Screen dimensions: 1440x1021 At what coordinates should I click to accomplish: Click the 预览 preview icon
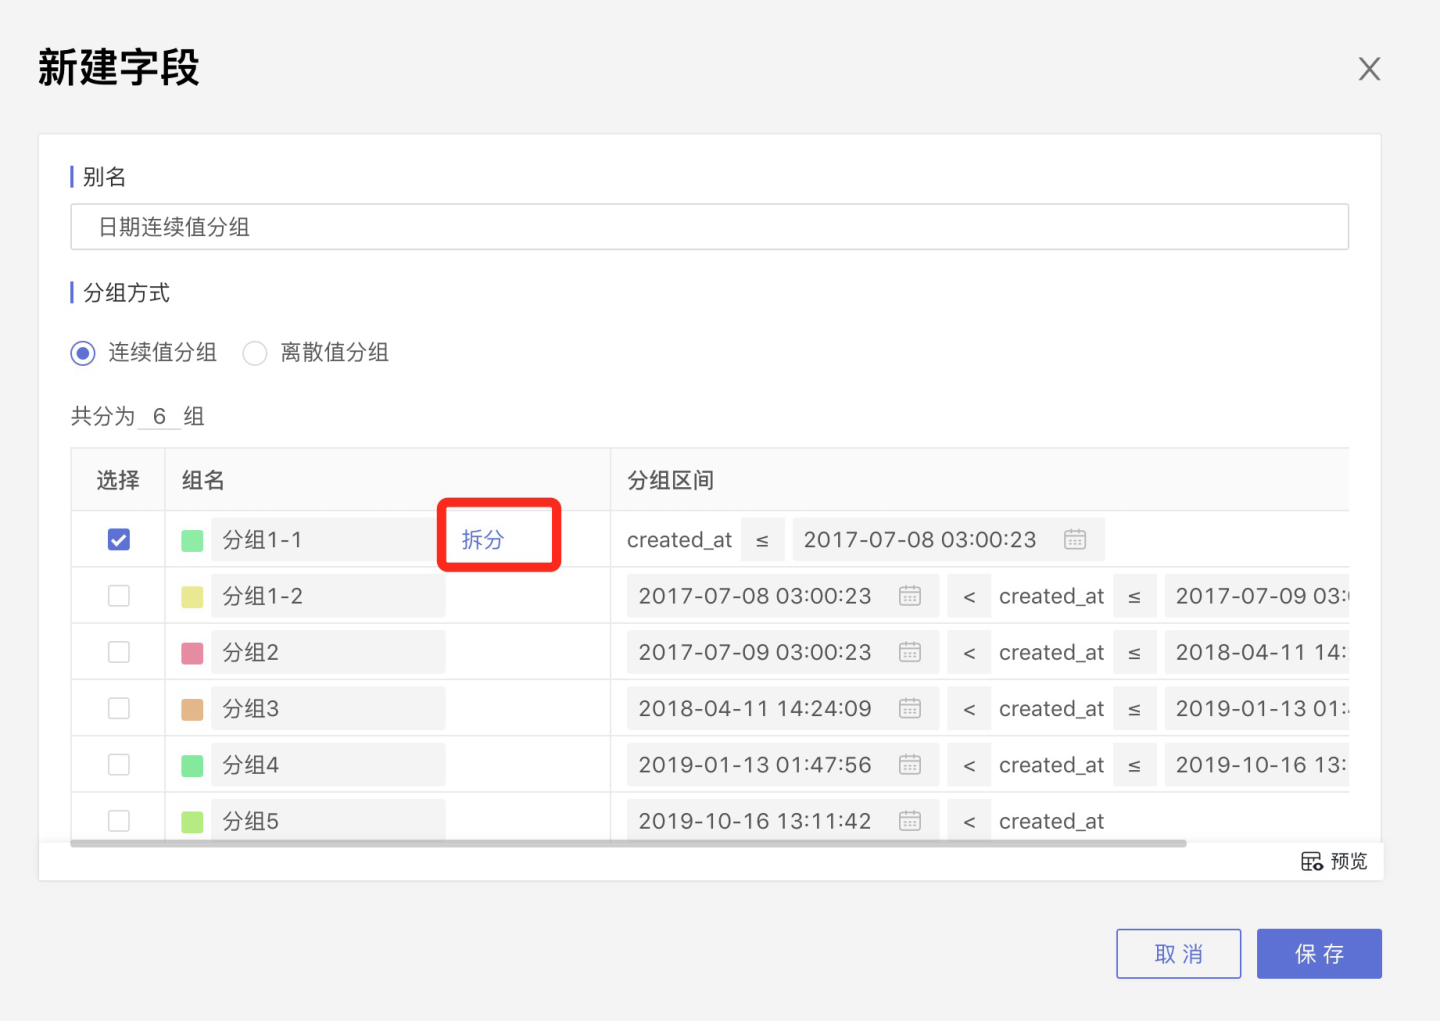(1312, 861)
